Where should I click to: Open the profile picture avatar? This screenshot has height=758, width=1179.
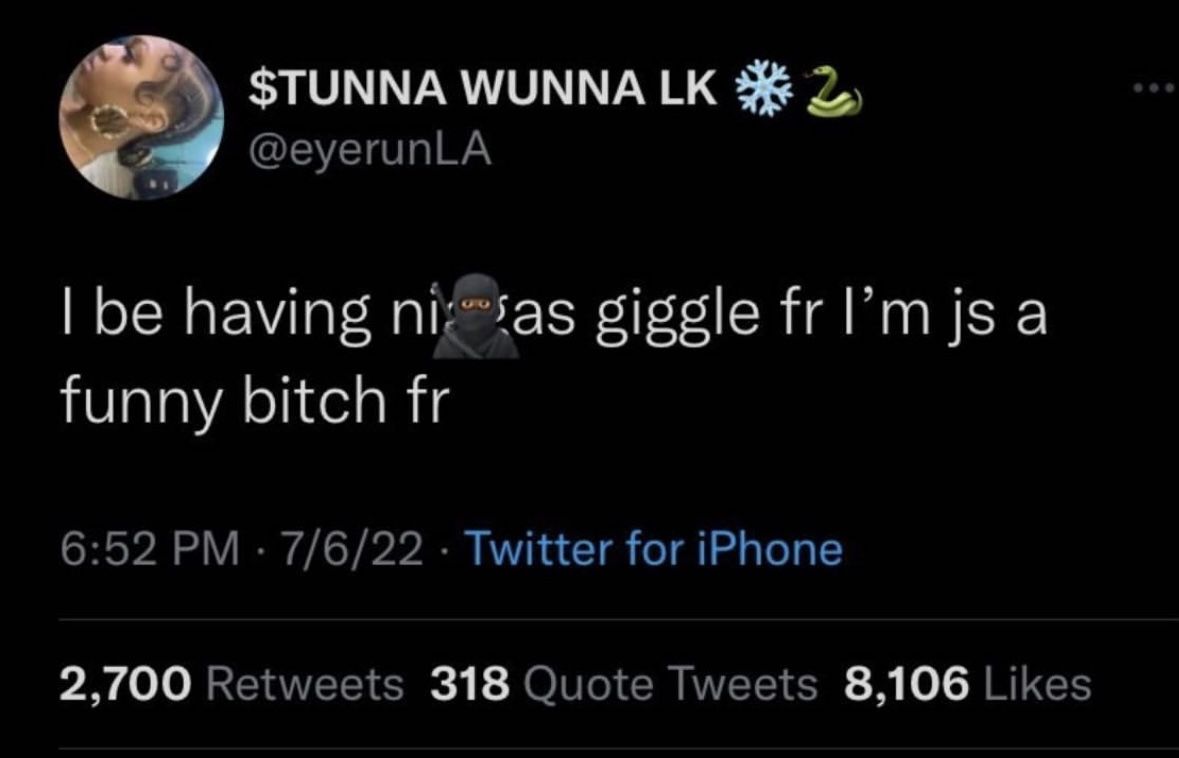(x=140, y=118)
